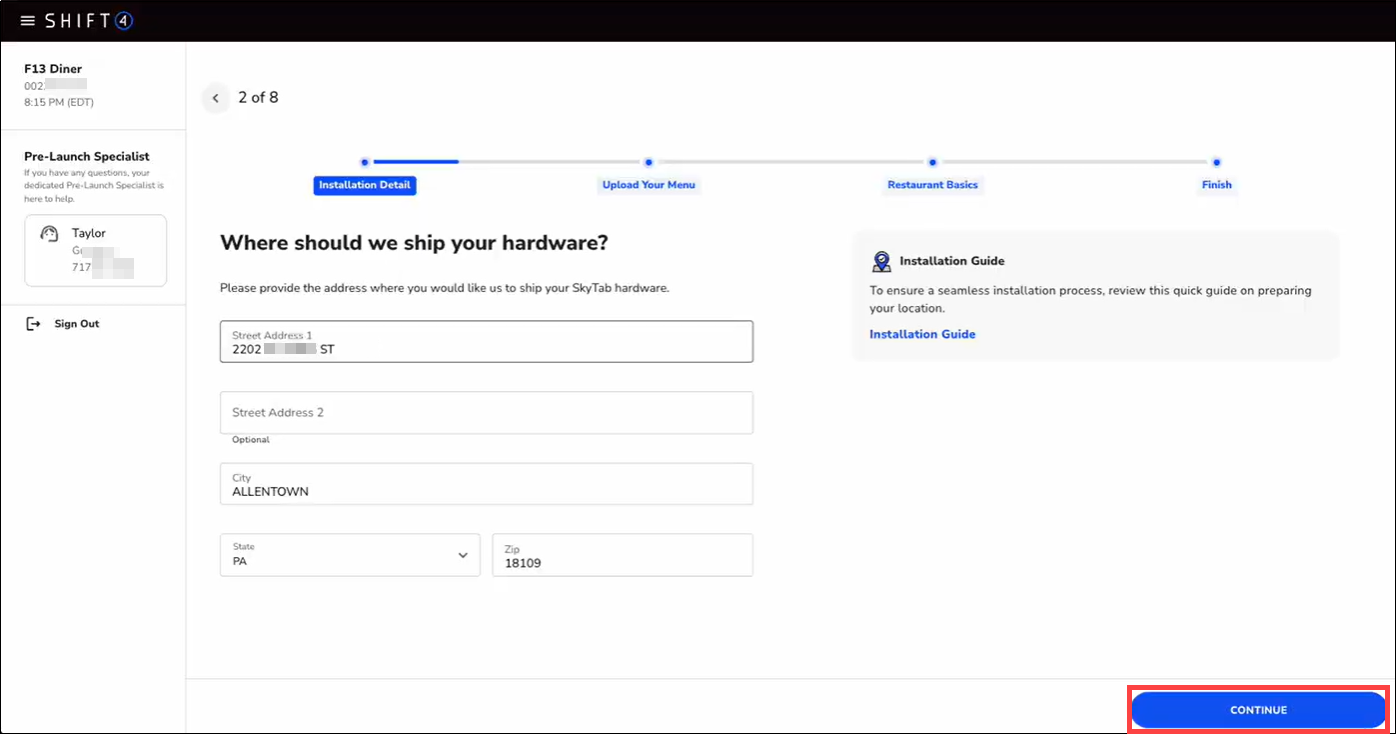Image resolution: width=1396 pixels, height=734 pixels.
Task: Open the hamburger menu icon
Action: tap(27, 21)
